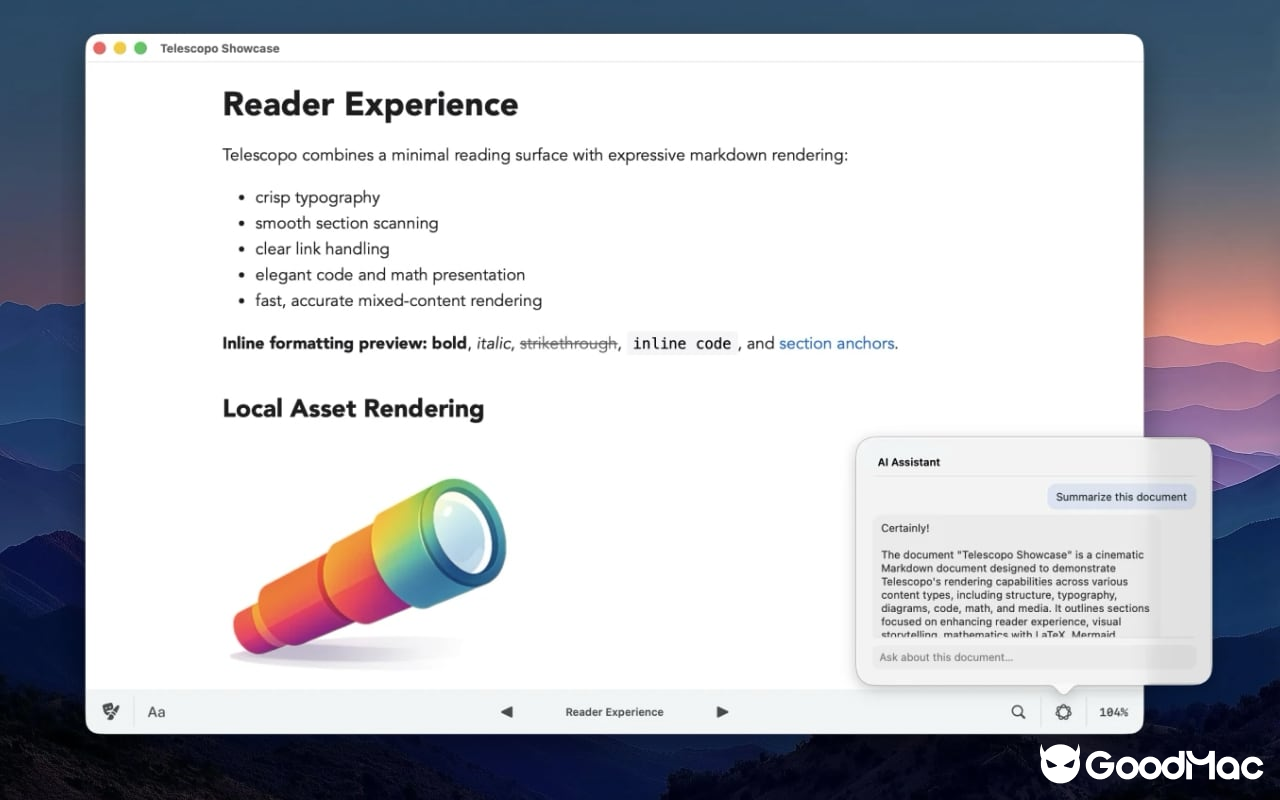Screen dimensions: 1280x800
Task: Click the rainbow telescope image
Action: (370, 567)
